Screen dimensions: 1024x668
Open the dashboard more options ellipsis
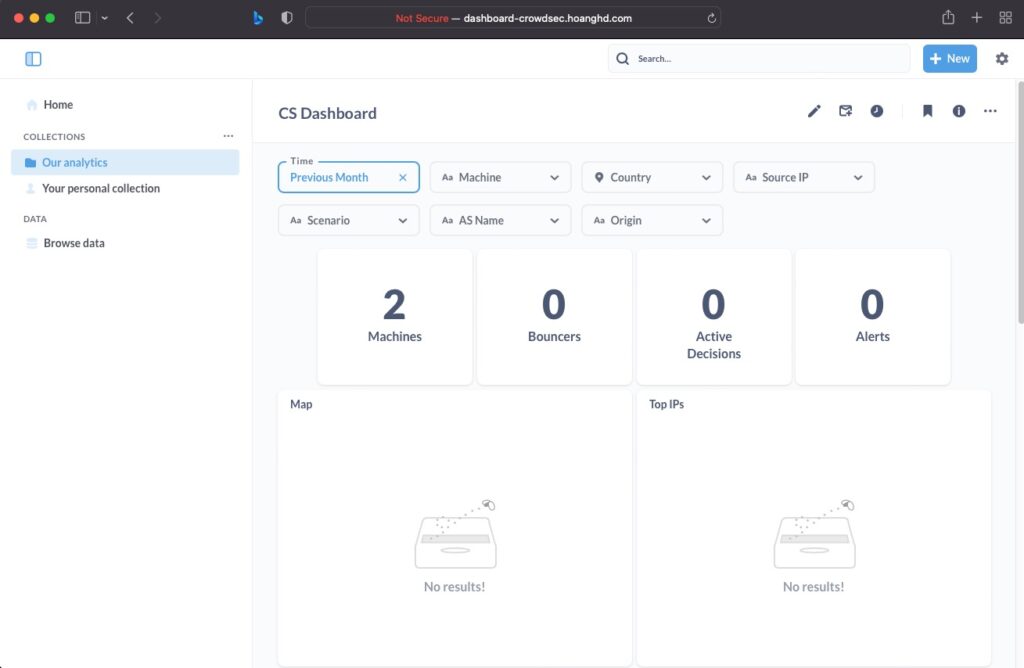(x=990, y=111)
